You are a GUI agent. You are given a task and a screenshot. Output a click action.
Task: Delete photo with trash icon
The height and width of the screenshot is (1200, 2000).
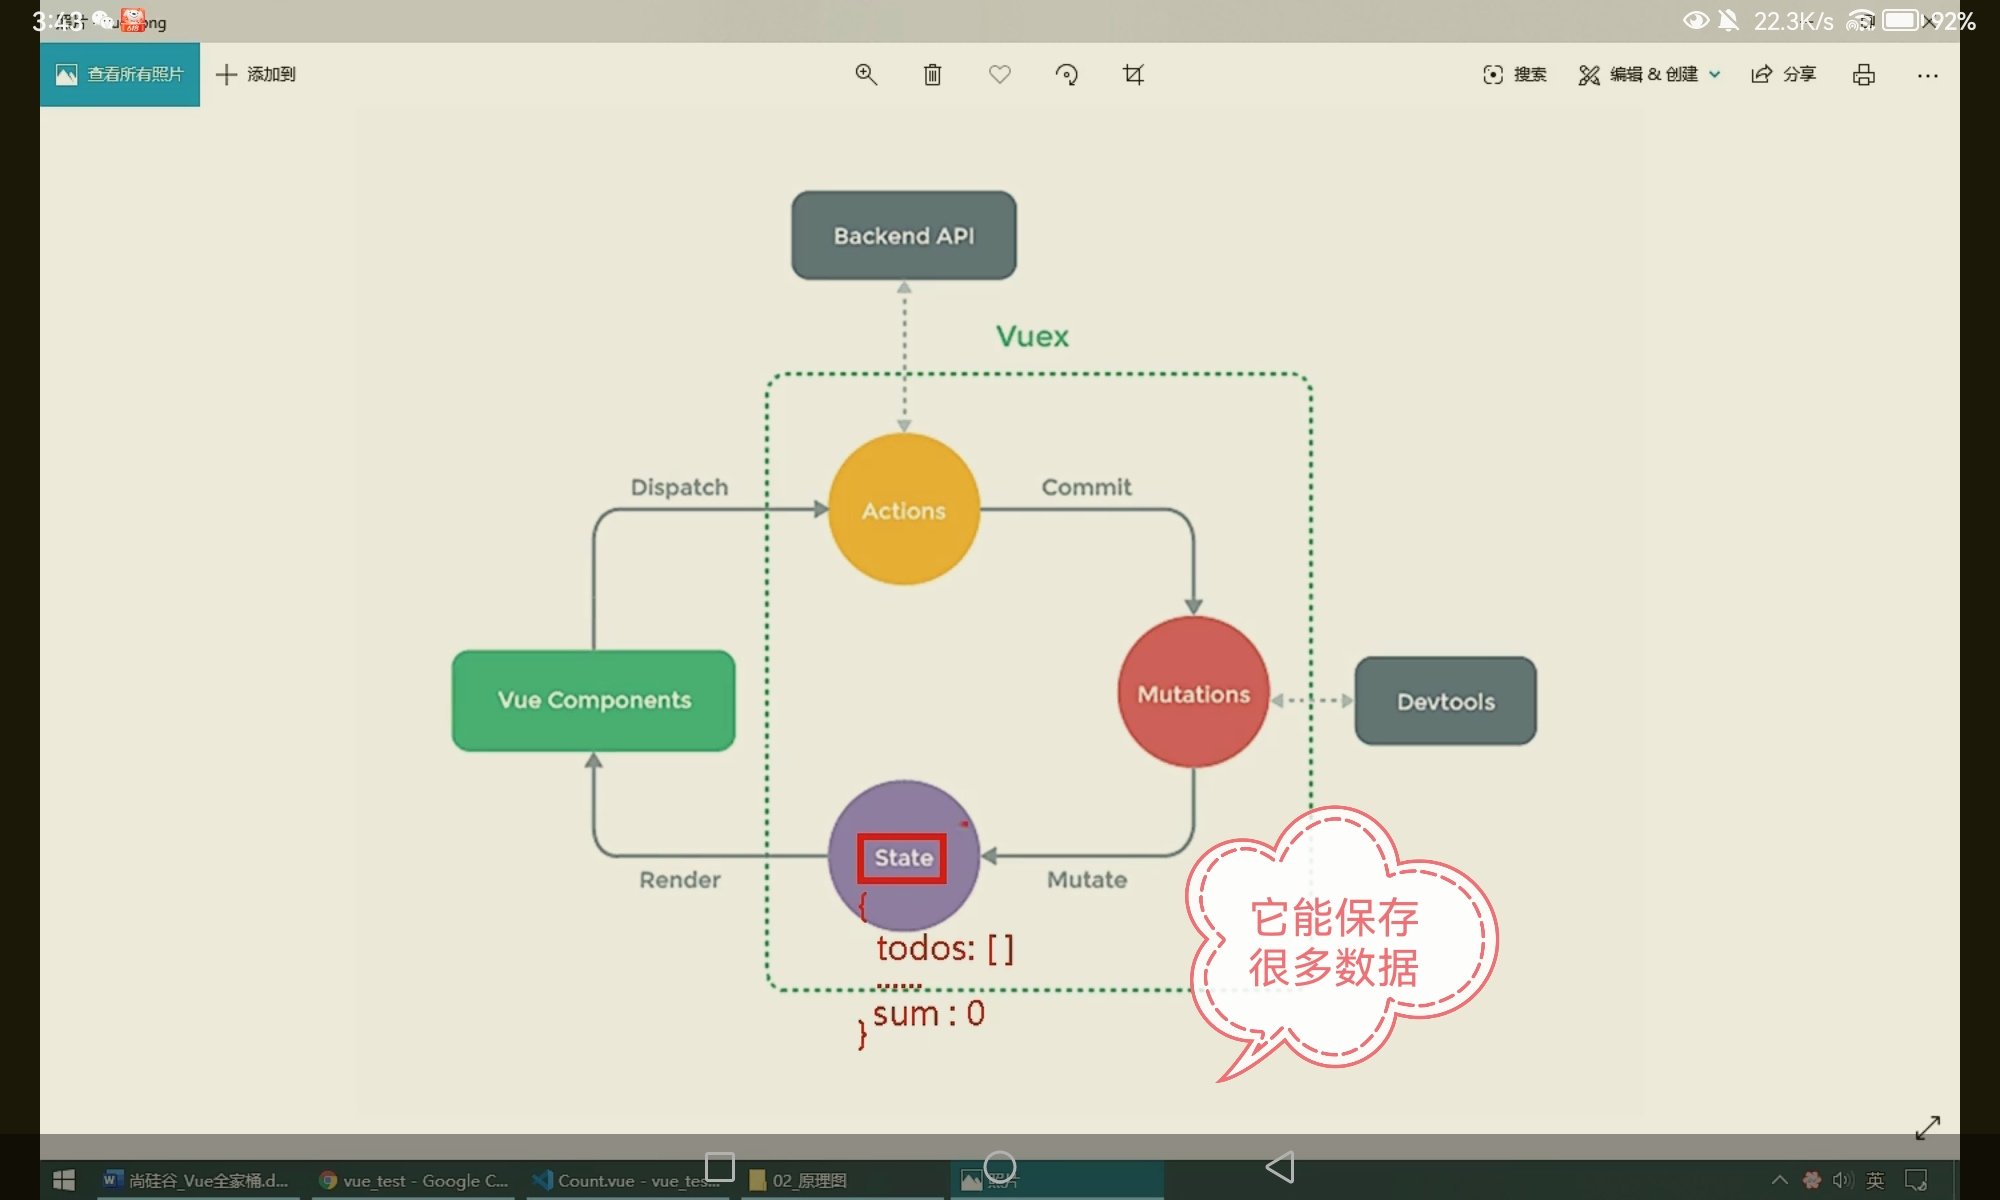(932, 74)
